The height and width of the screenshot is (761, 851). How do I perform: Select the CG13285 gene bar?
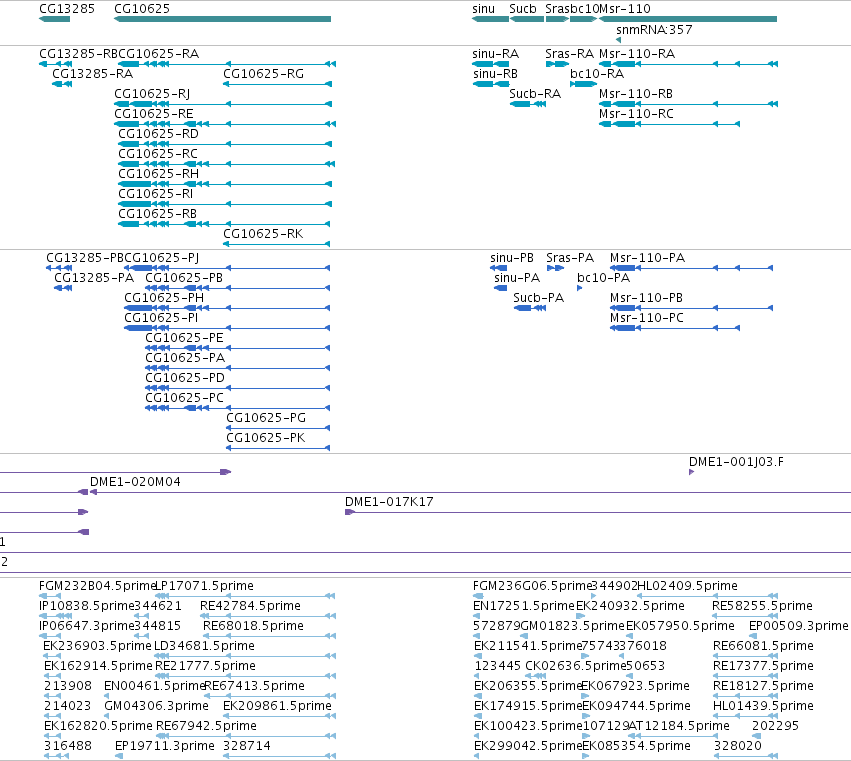tap(54, 19)
